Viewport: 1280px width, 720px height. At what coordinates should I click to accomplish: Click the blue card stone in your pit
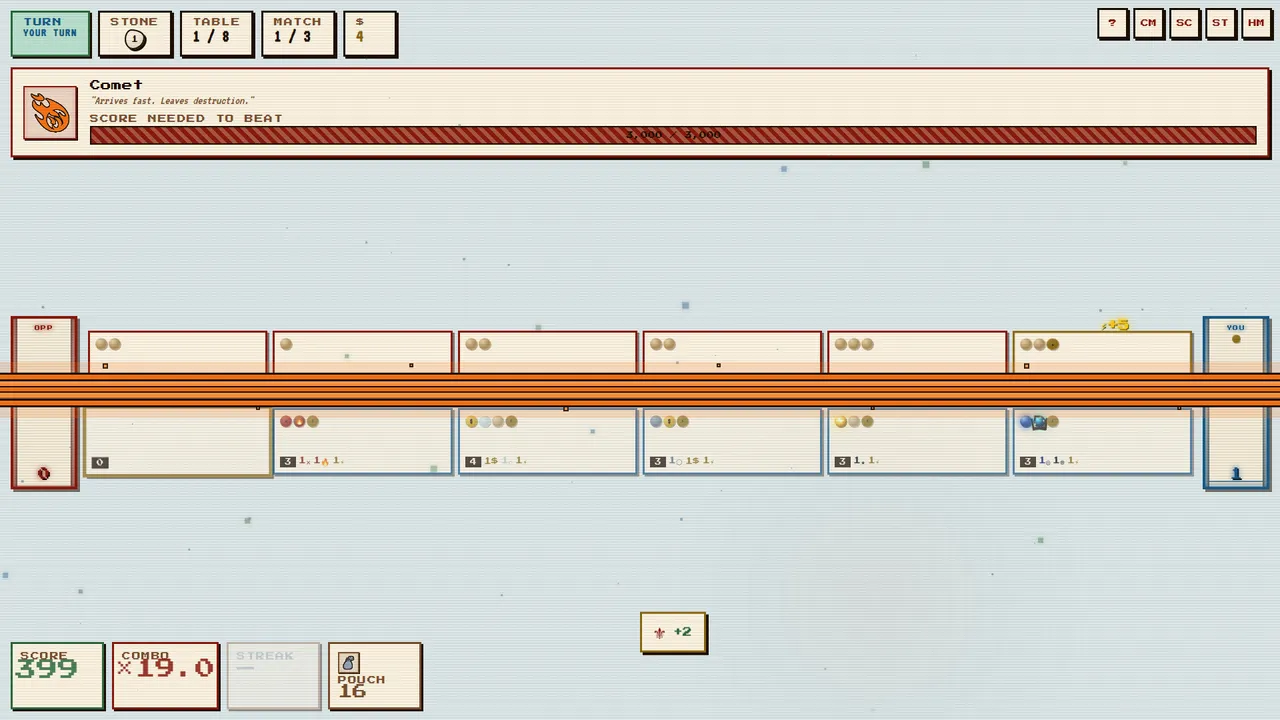(x=1040, y=422)
